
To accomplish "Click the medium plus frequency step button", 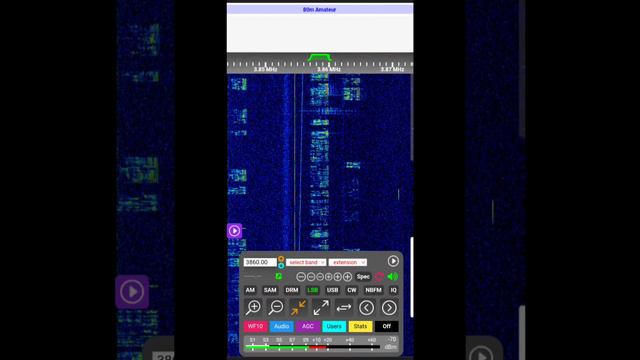I will [338, 277].
